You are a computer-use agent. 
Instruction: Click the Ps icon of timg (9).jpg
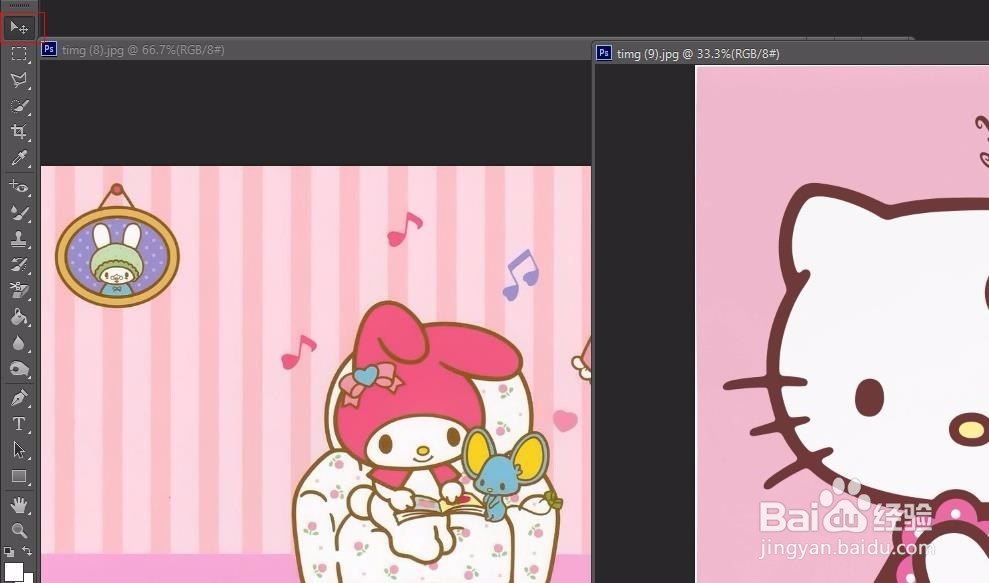[x=604, y=53]
